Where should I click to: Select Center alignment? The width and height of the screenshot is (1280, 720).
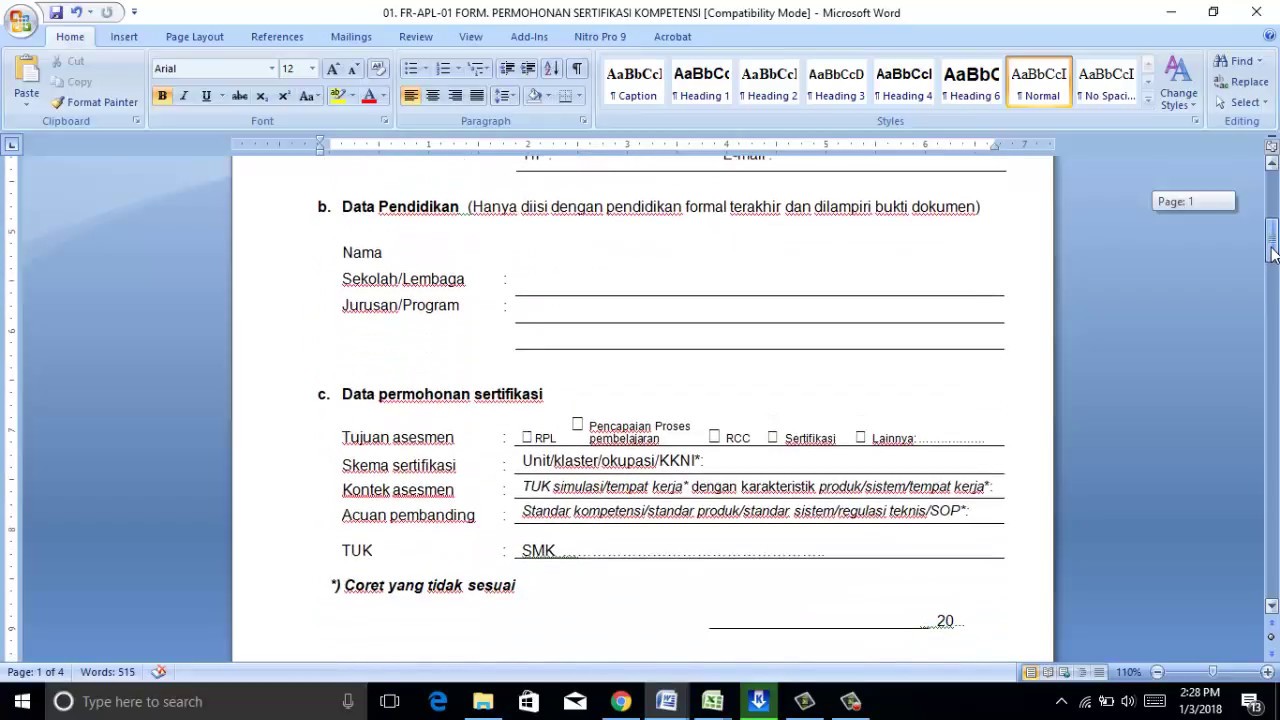point(433,96)
